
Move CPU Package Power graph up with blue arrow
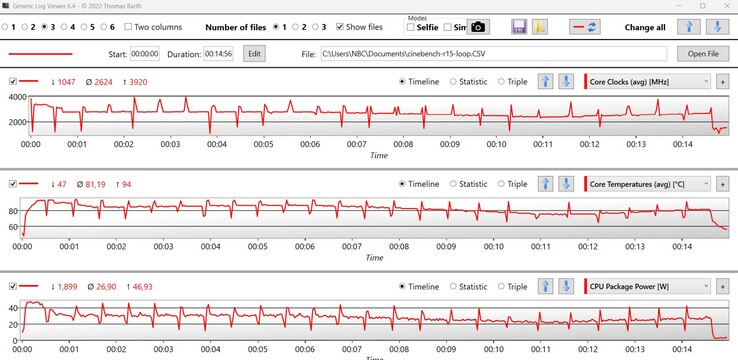[x=545, y=286]
